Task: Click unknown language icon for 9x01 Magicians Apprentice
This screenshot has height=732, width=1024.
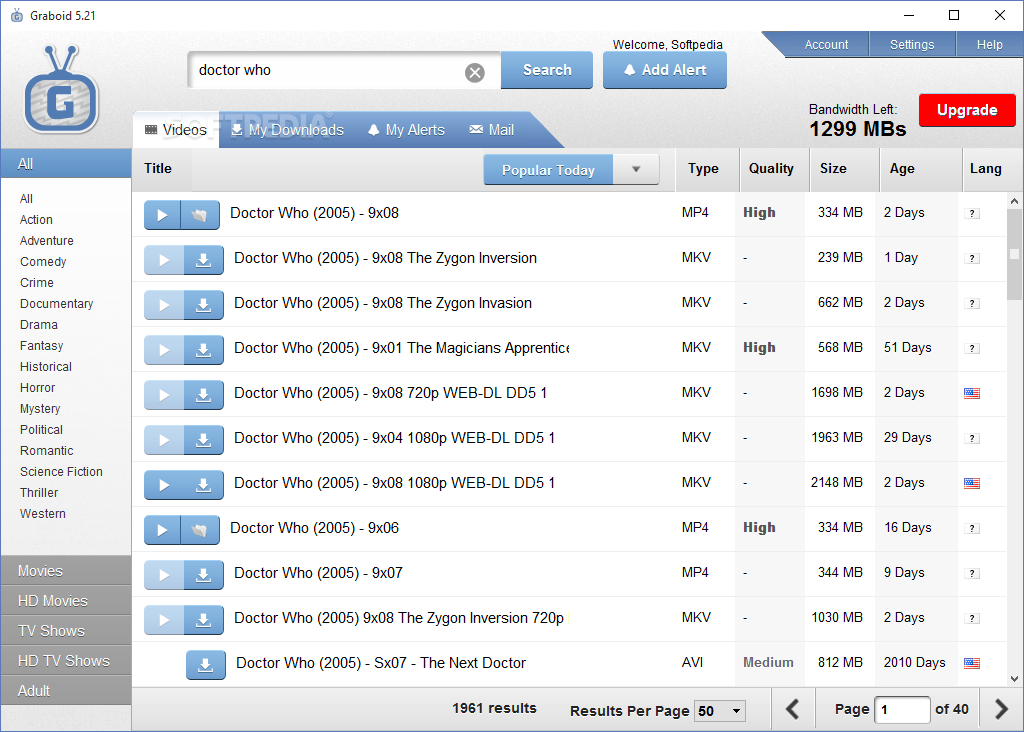Action: [972, 349]
